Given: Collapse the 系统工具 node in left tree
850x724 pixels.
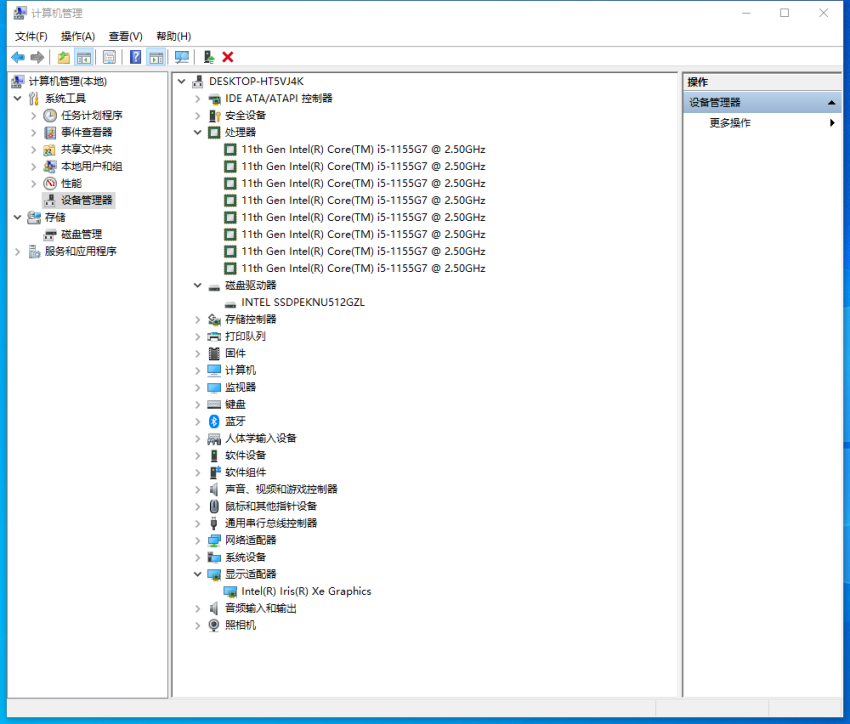Looking at the screenshot, I should 17,98.
